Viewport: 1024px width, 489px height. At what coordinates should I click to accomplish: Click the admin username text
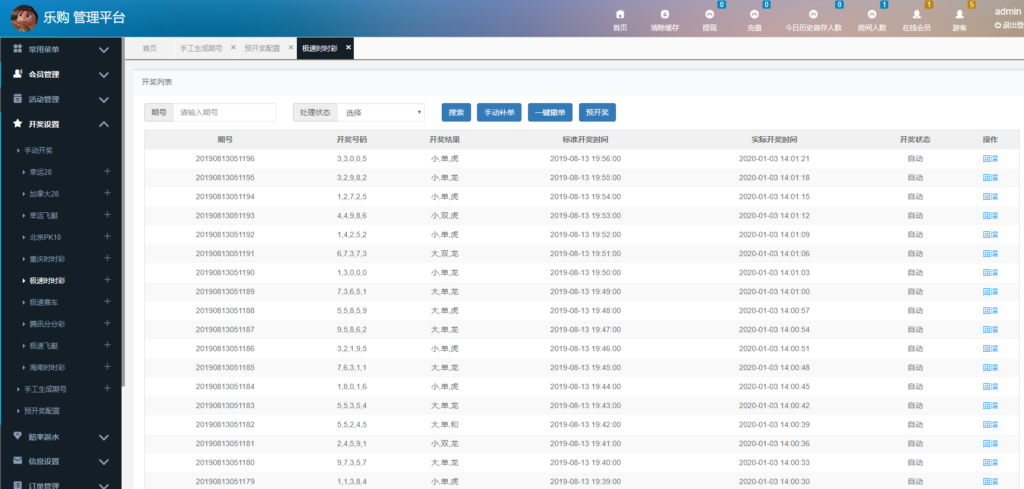pyautogui.click(x=1009, y=11)
